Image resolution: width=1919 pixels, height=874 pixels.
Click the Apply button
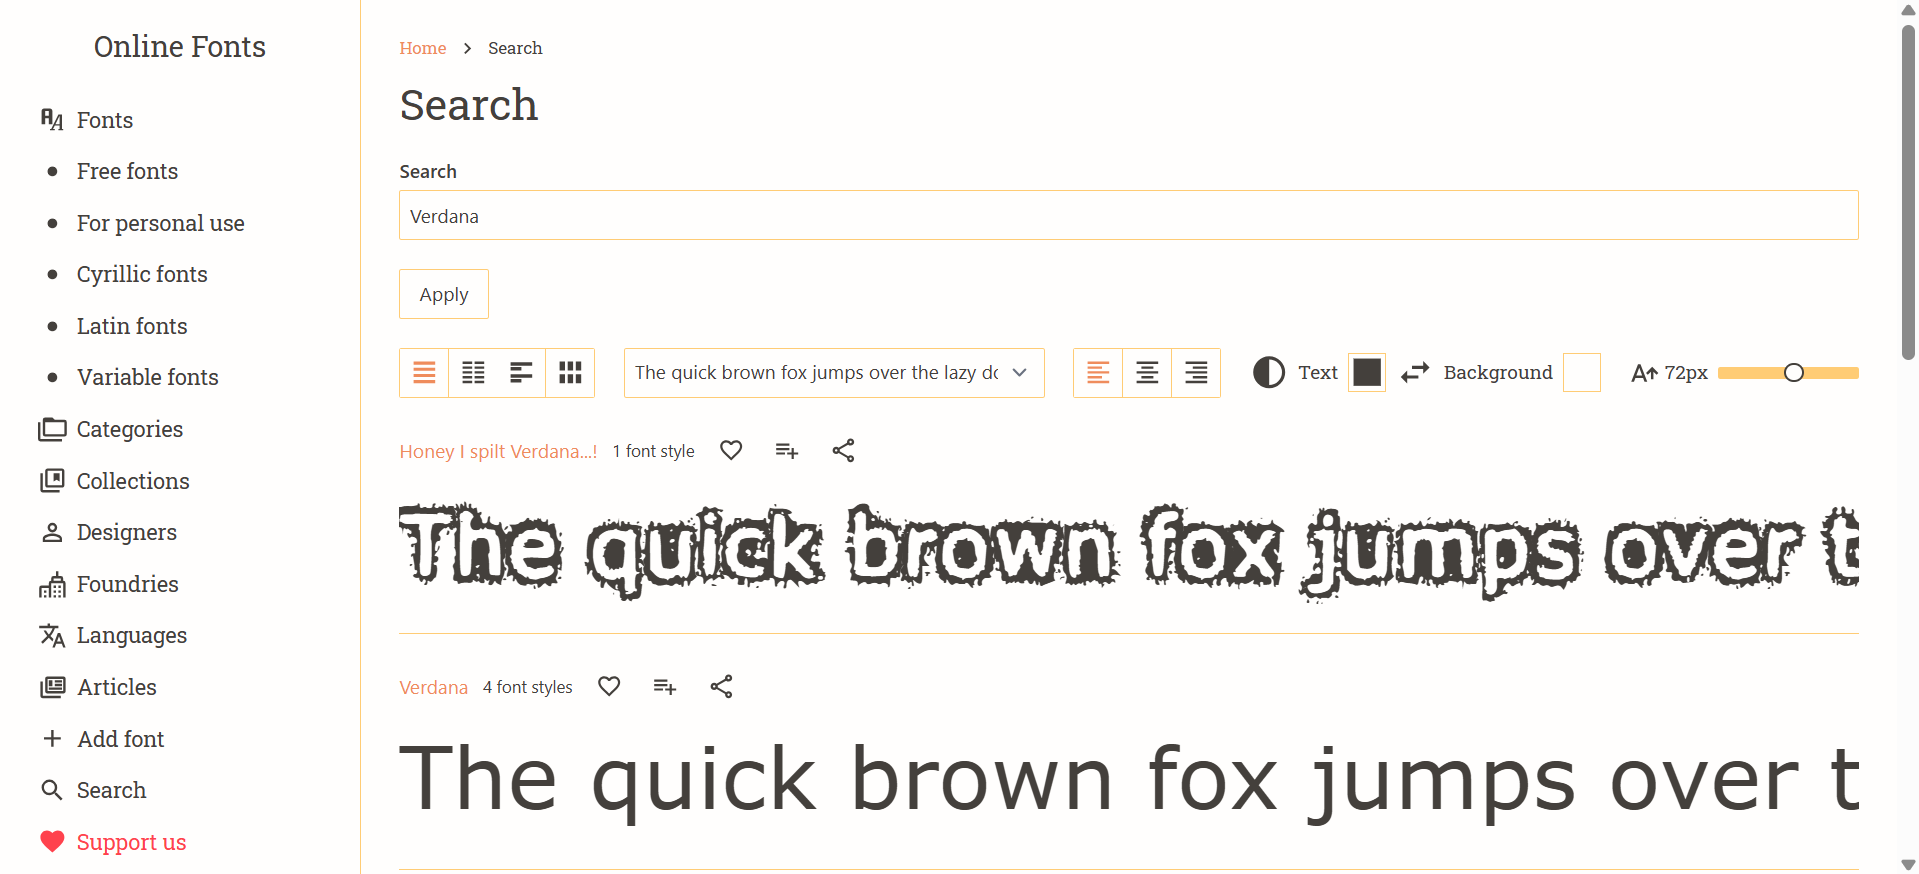444,294
